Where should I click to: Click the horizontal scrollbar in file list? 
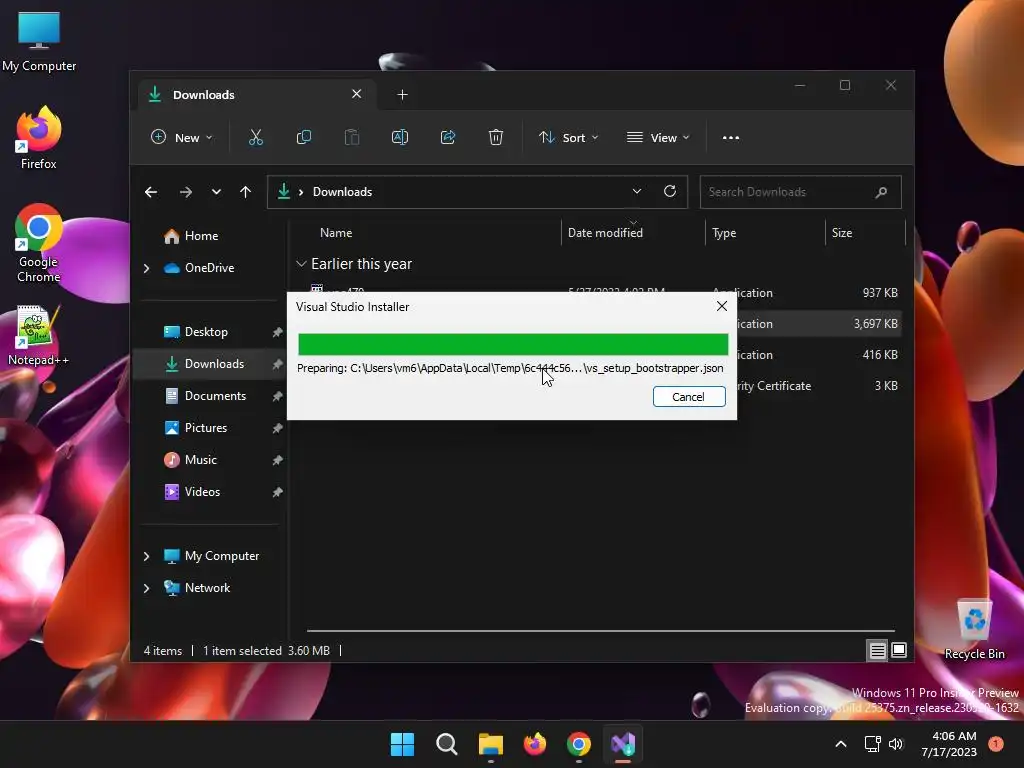pyautogui.click(x=601, y=631)
